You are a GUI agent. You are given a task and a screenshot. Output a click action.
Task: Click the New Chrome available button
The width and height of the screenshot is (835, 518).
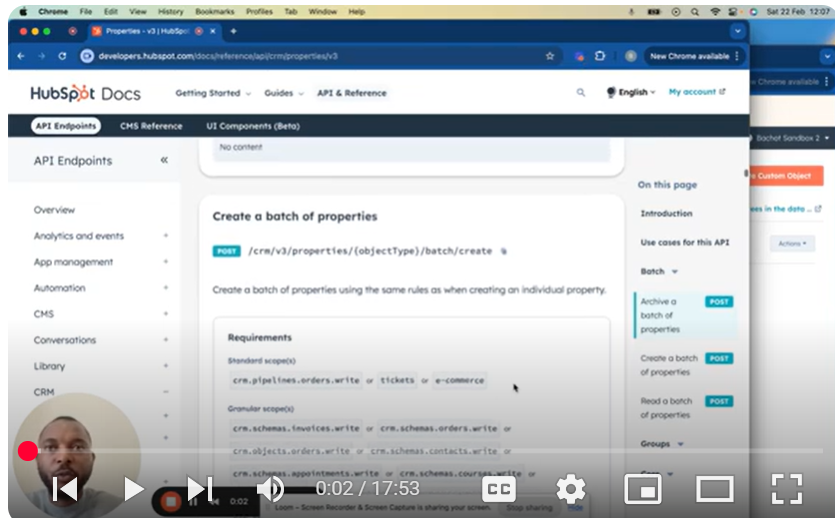[x=689, y=56]
